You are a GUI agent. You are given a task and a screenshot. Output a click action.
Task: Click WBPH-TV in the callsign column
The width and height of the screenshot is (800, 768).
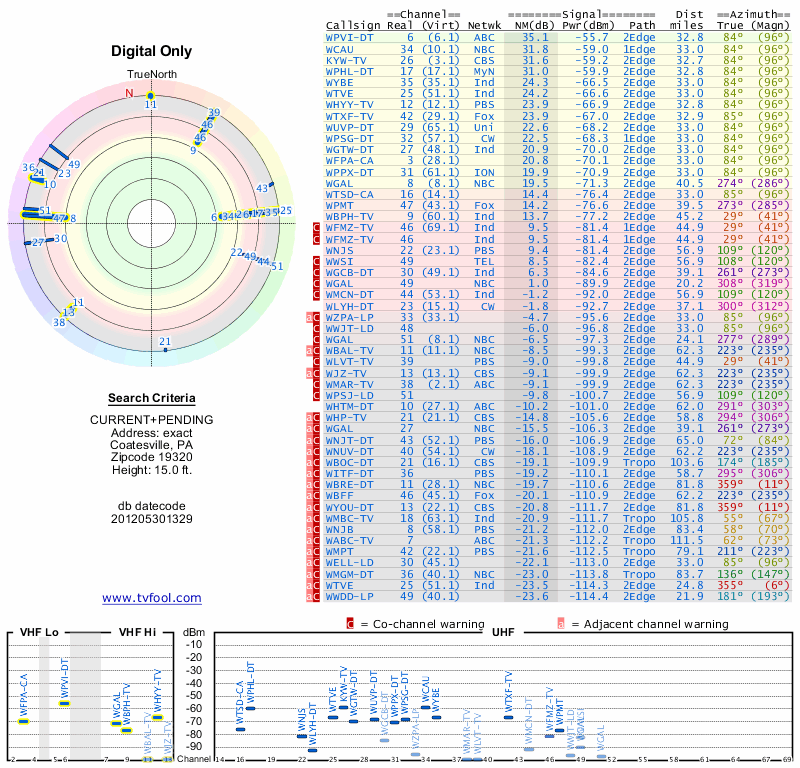tap(349, 216)
